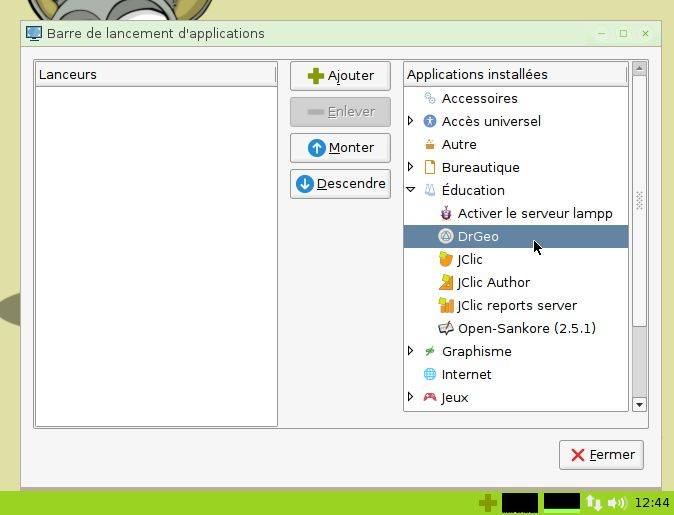
Task: Select the Autre row
Action: pyautogui.click(x=516, y=144)
